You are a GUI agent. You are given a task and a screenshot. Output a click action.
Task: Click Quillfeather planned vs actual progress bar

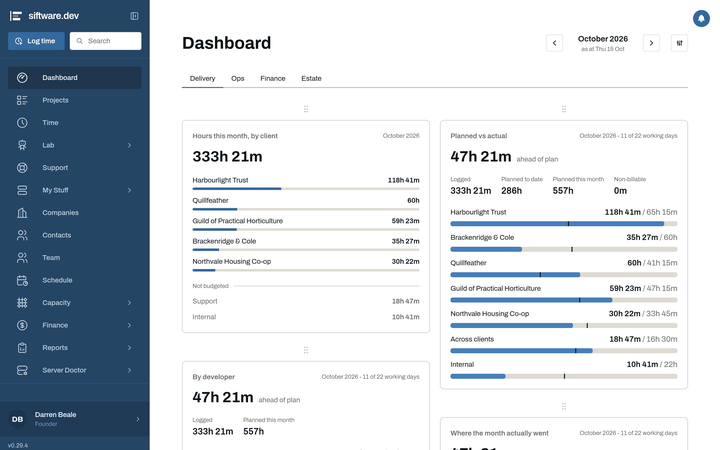point(564,275)
